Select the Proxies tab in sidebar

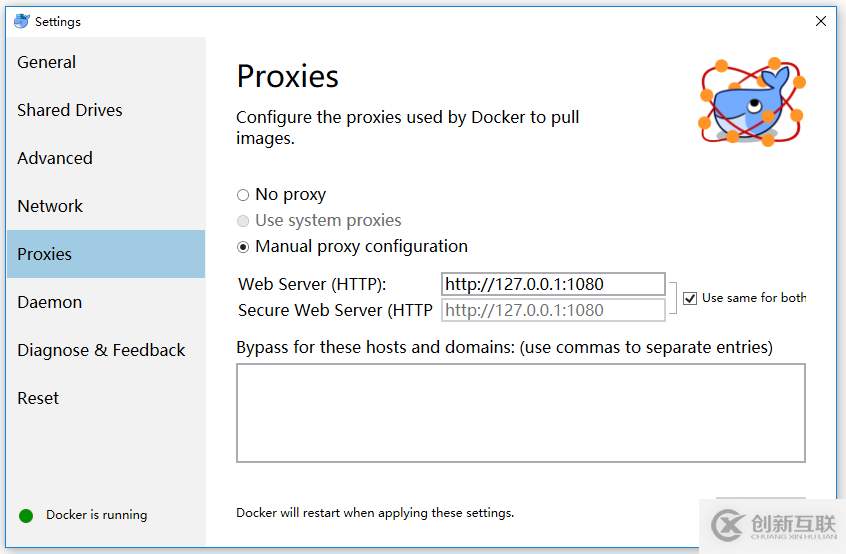pyautogui.click(x=45, y=254)
